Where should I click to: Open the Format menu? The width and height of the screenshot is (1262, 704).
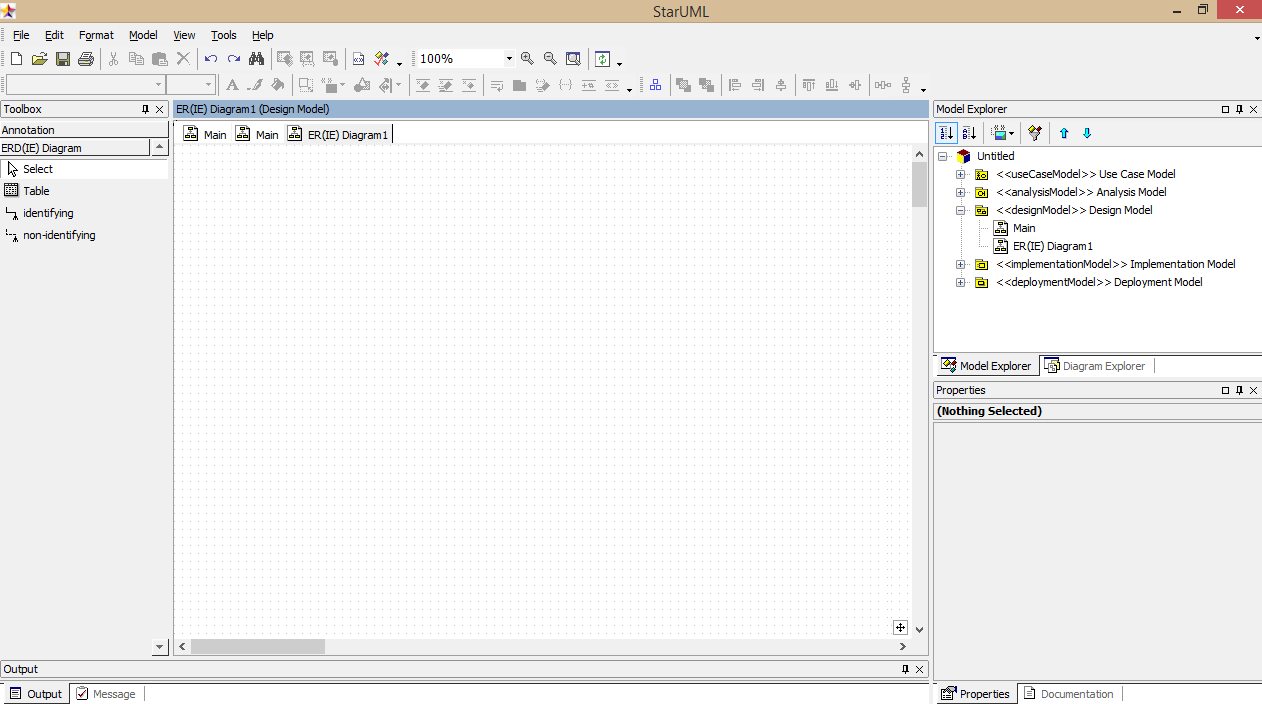coord(96,35)
